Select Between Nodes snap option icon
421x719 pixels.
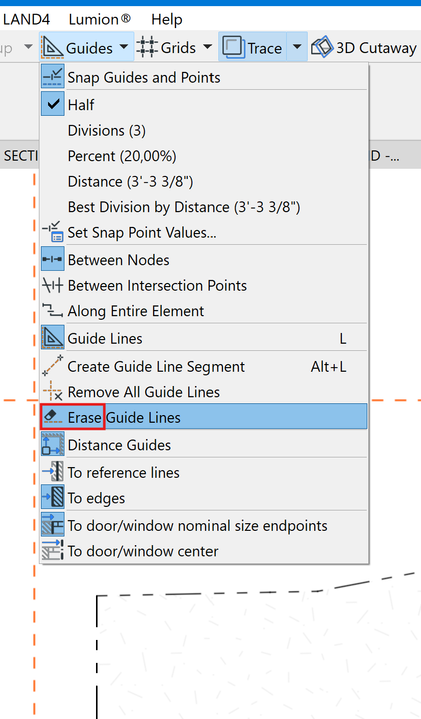coord(53,260)
